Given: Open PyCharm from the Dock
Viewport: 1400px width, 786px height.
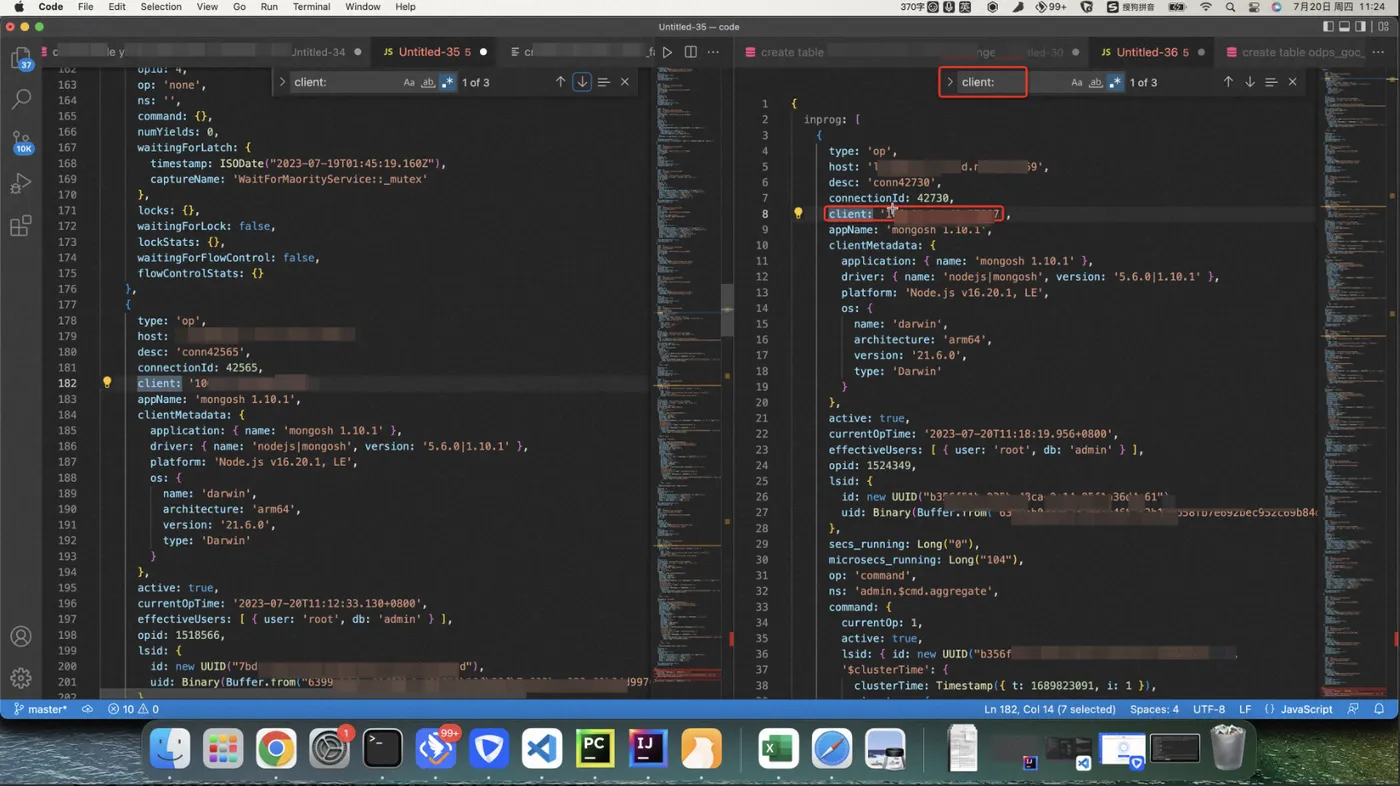Looking at the screenshot, I should [595, 748].
